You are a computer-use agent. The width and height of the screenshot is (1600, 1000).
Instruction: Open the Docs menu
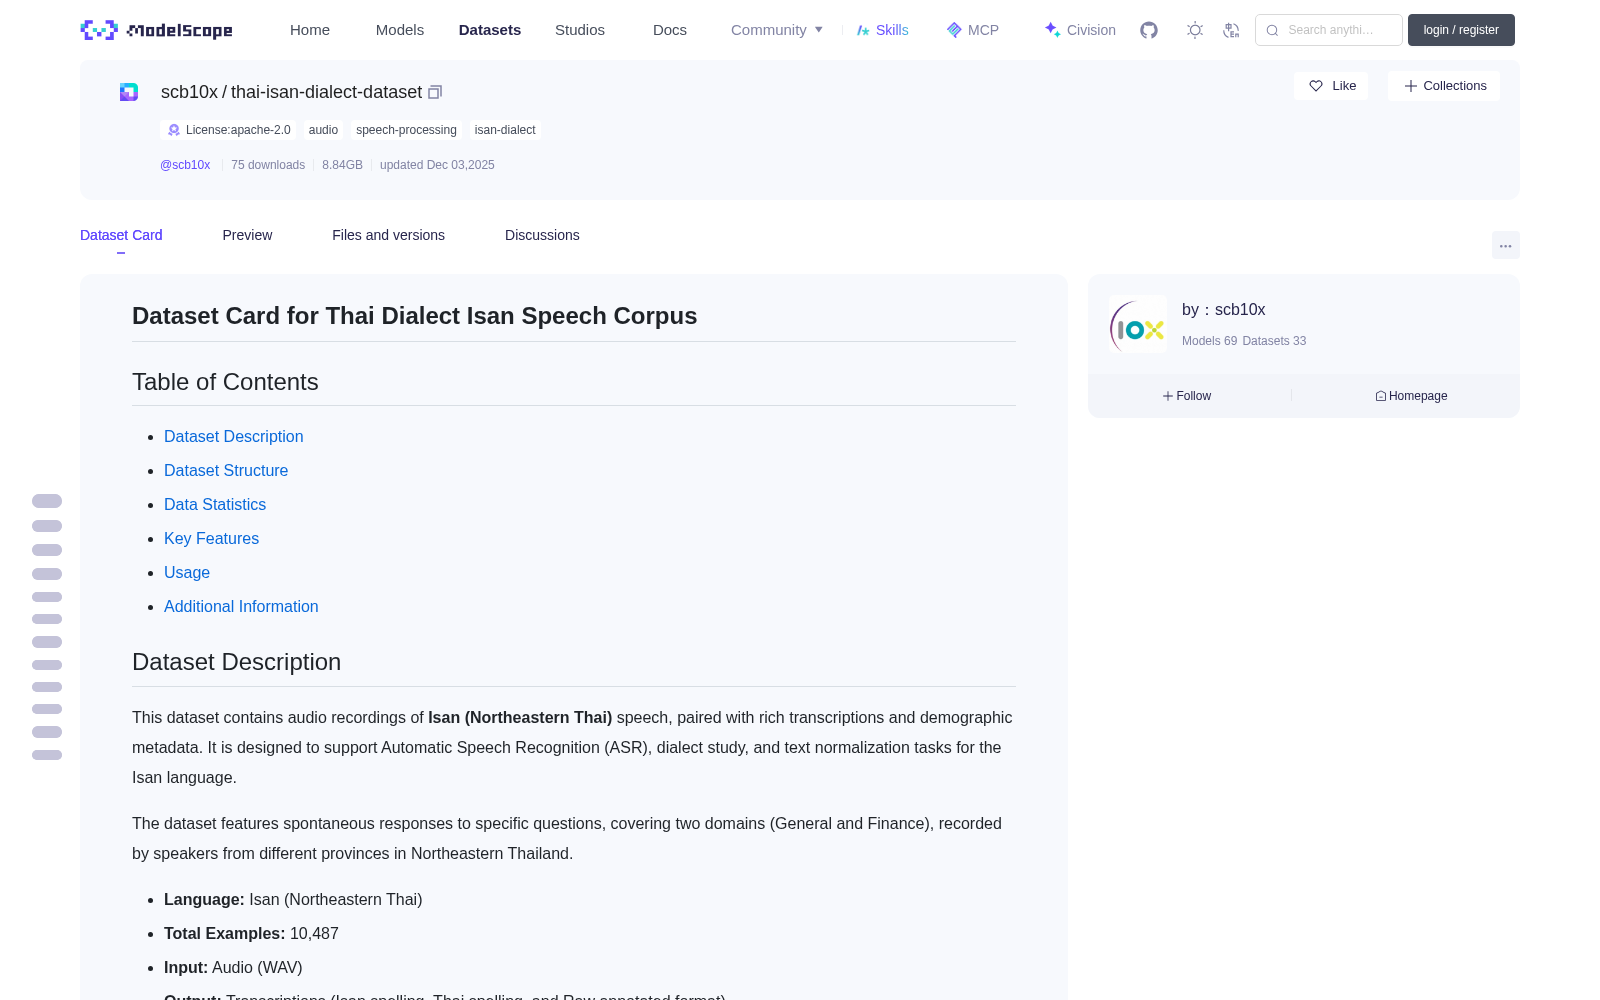tap(670, 30)
